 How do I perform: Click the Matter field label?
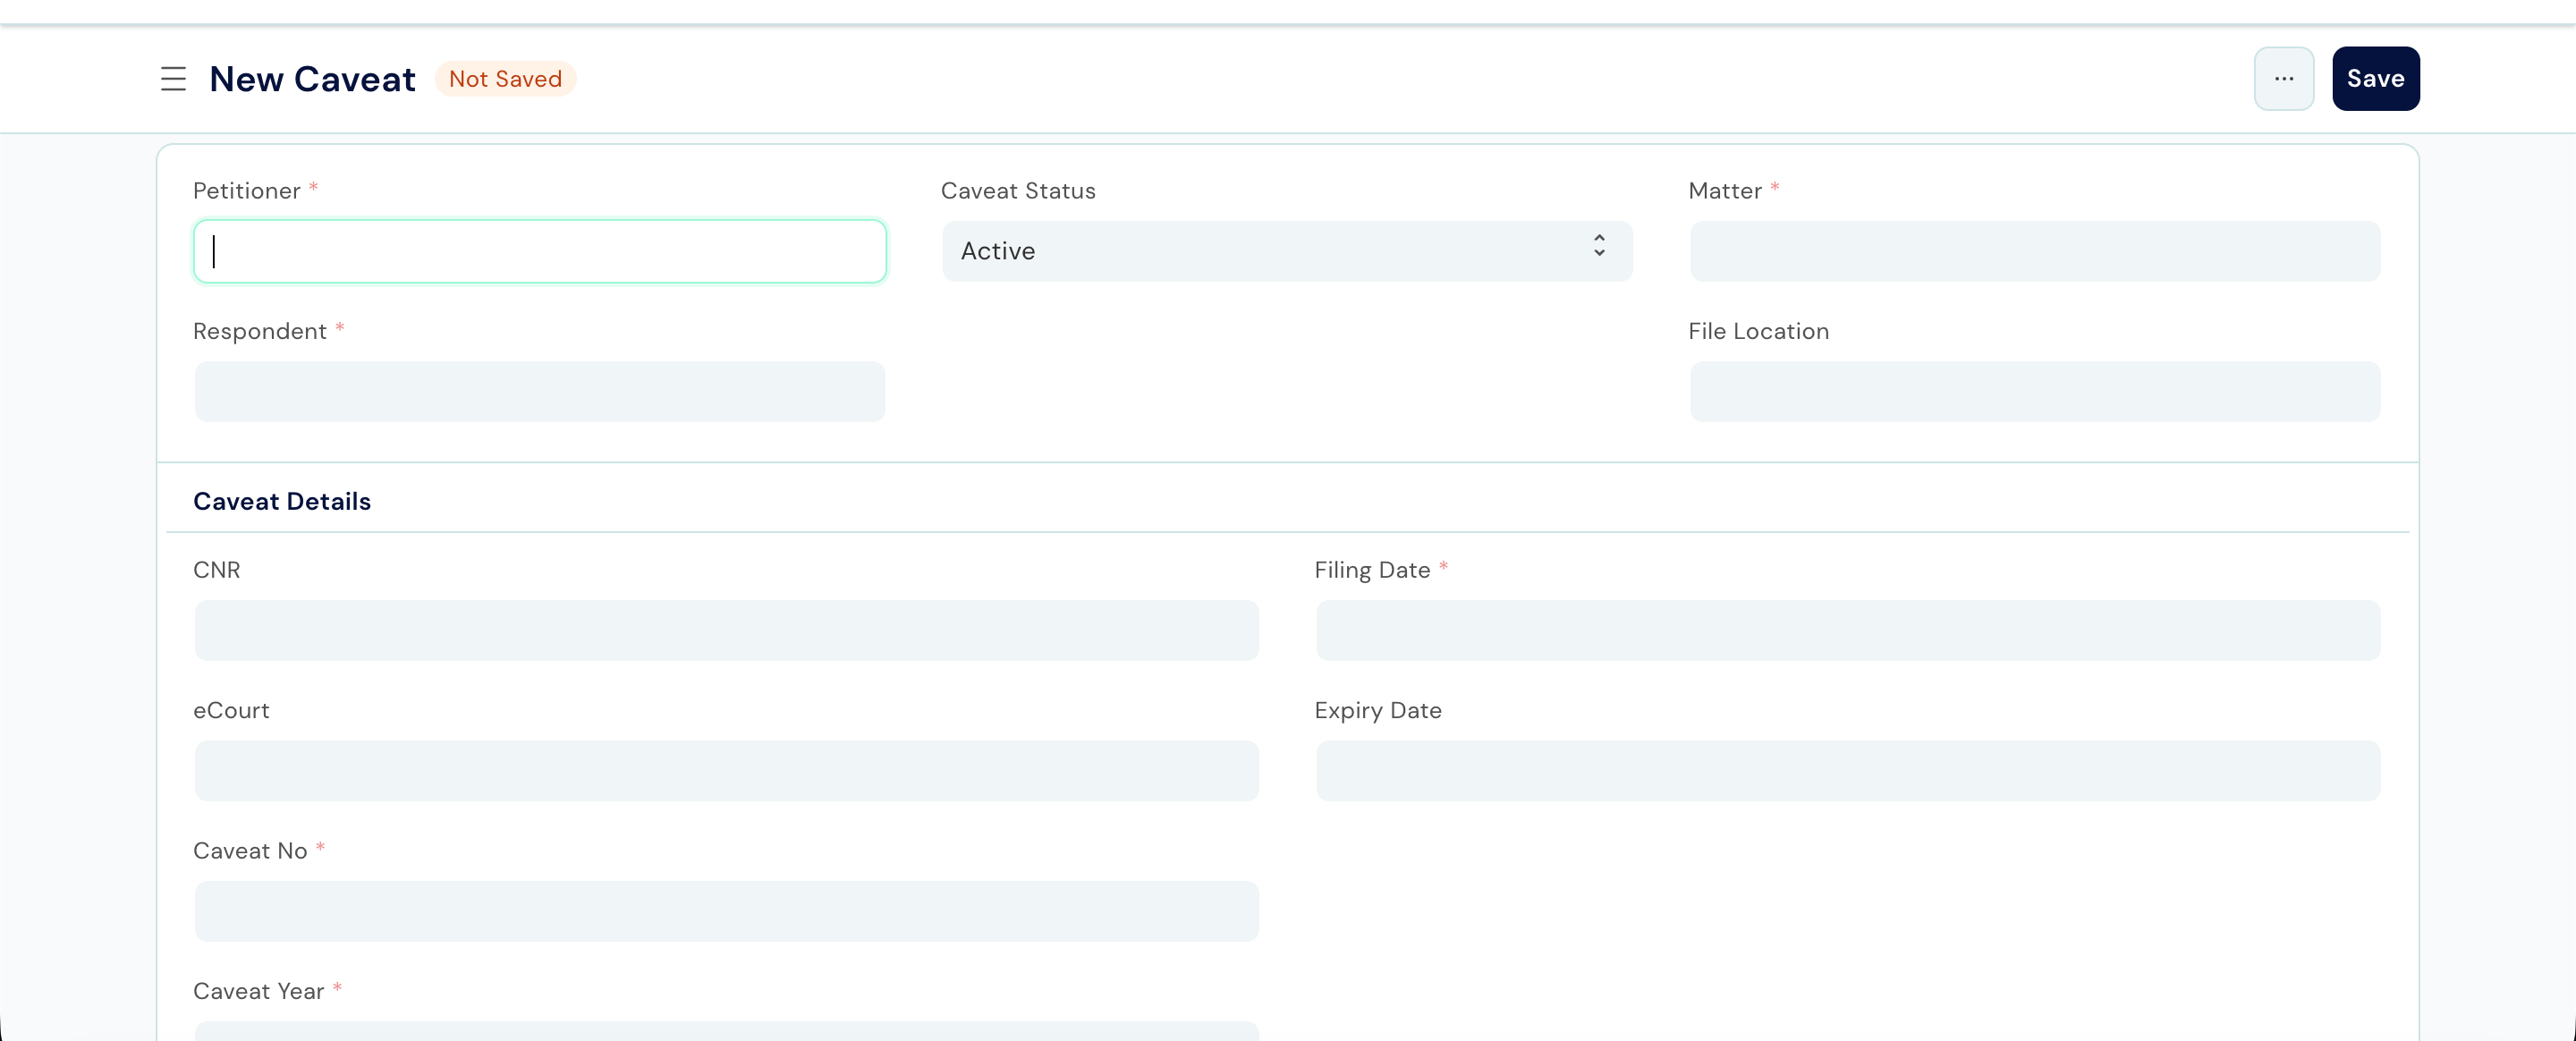(1725, 191)
